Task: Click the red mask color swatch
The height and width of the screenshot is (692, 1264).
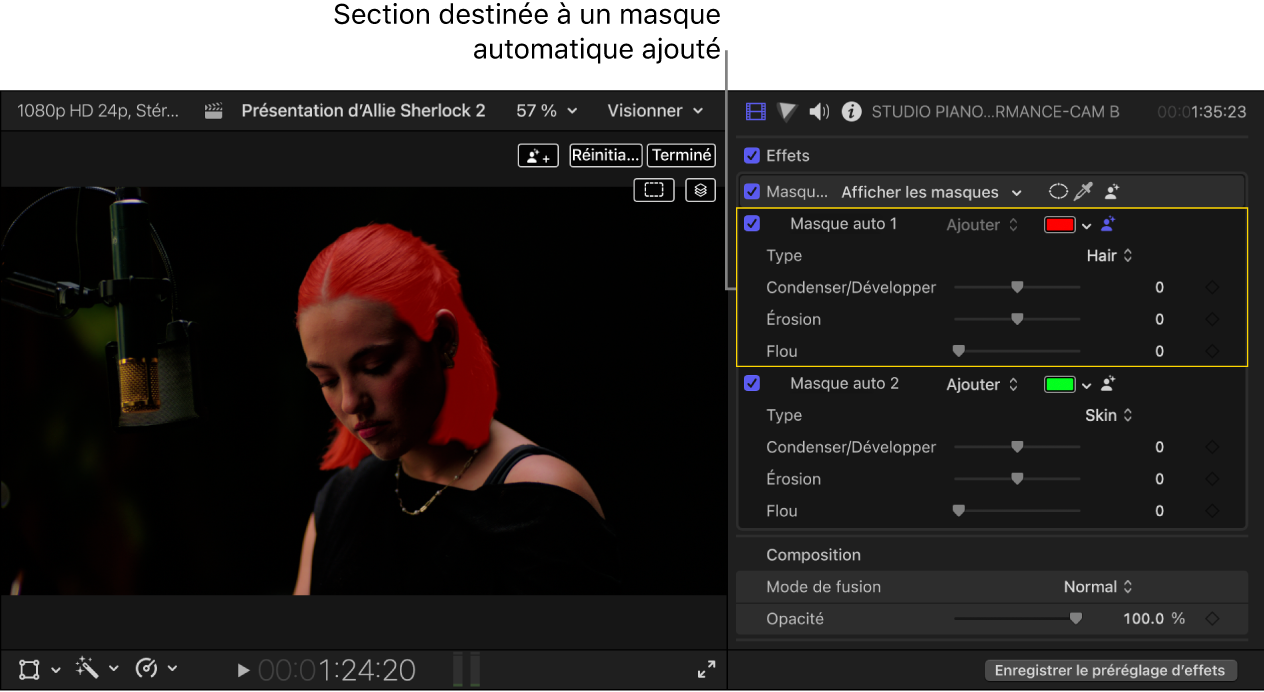Action: (1060, 225)
